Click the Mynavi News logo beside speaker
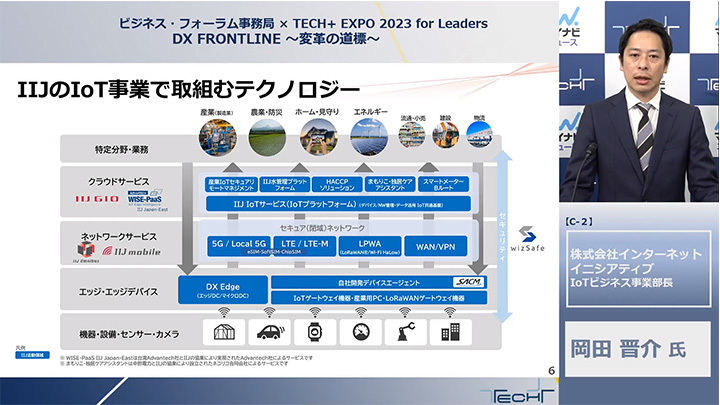720x405 pixels. pyautogui.click(x=569, y=26)
